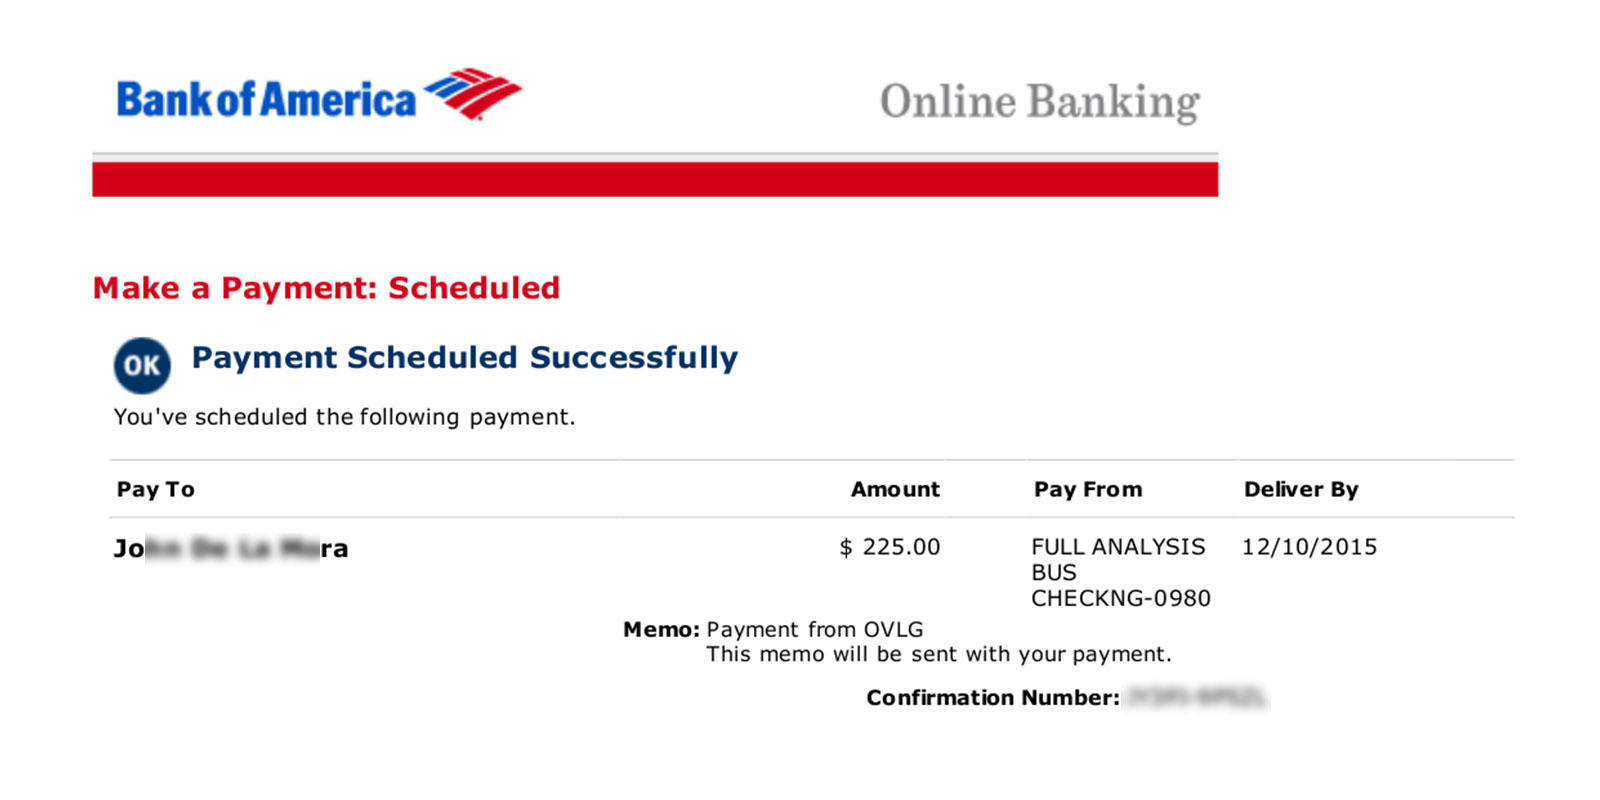1600x800 pixels.
Task: Click the FULL ANALYSIS BUS CHECKNG-0980 account
Action: tap(1120, 572)
